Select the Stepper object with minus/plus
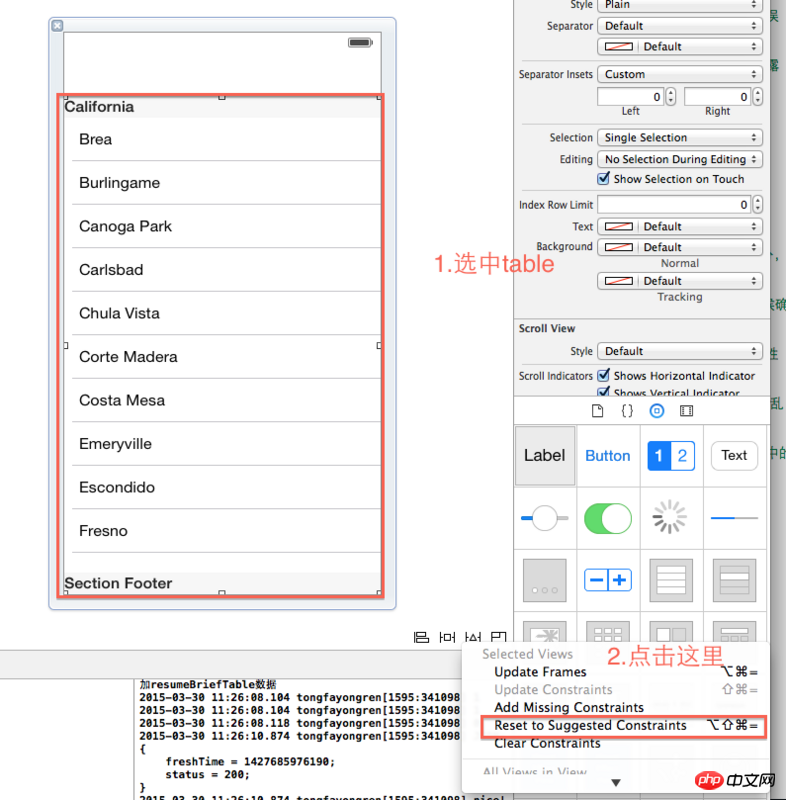Screen dimensions: 786x800 (607, 580)
